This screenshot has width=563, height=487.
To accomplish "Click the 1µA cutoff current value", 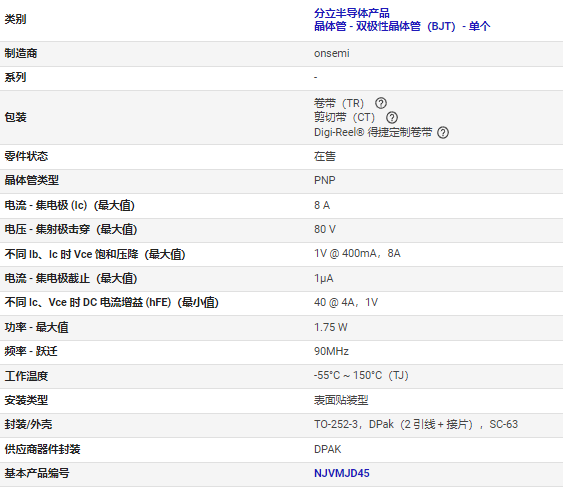I will pyautogui.click(x=324, y=278).
